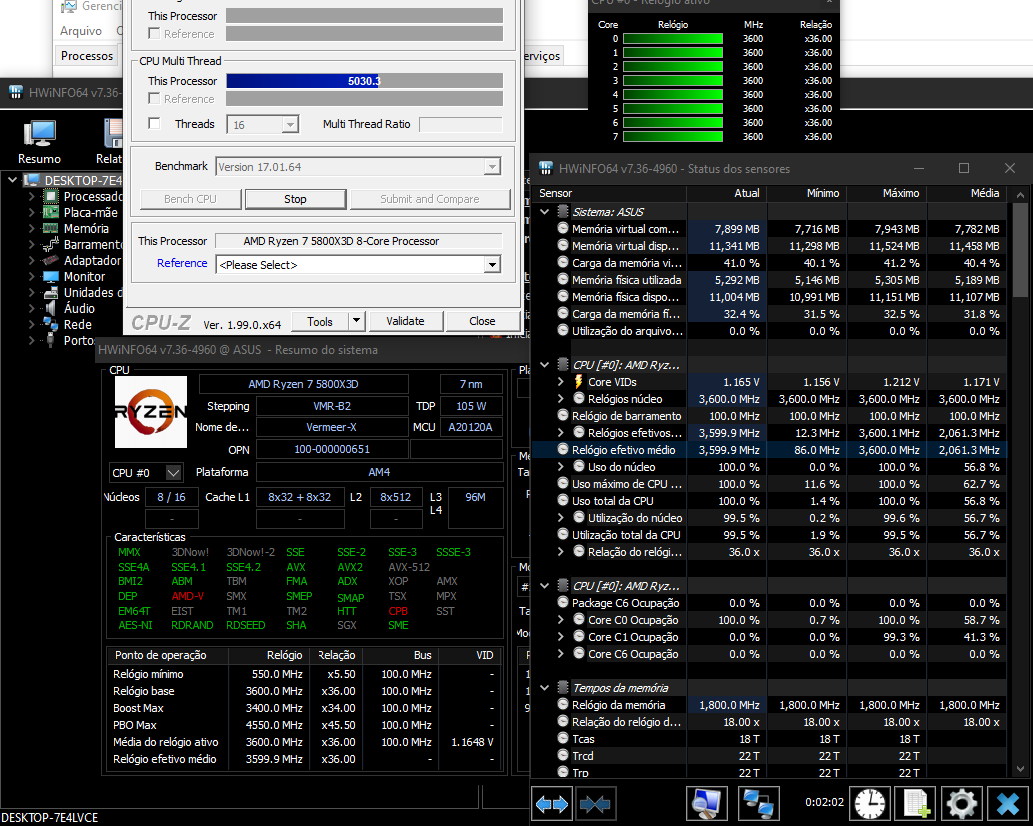Click the Barramento bus icon in the tree

pyautogui.click(x=51, y=244)
